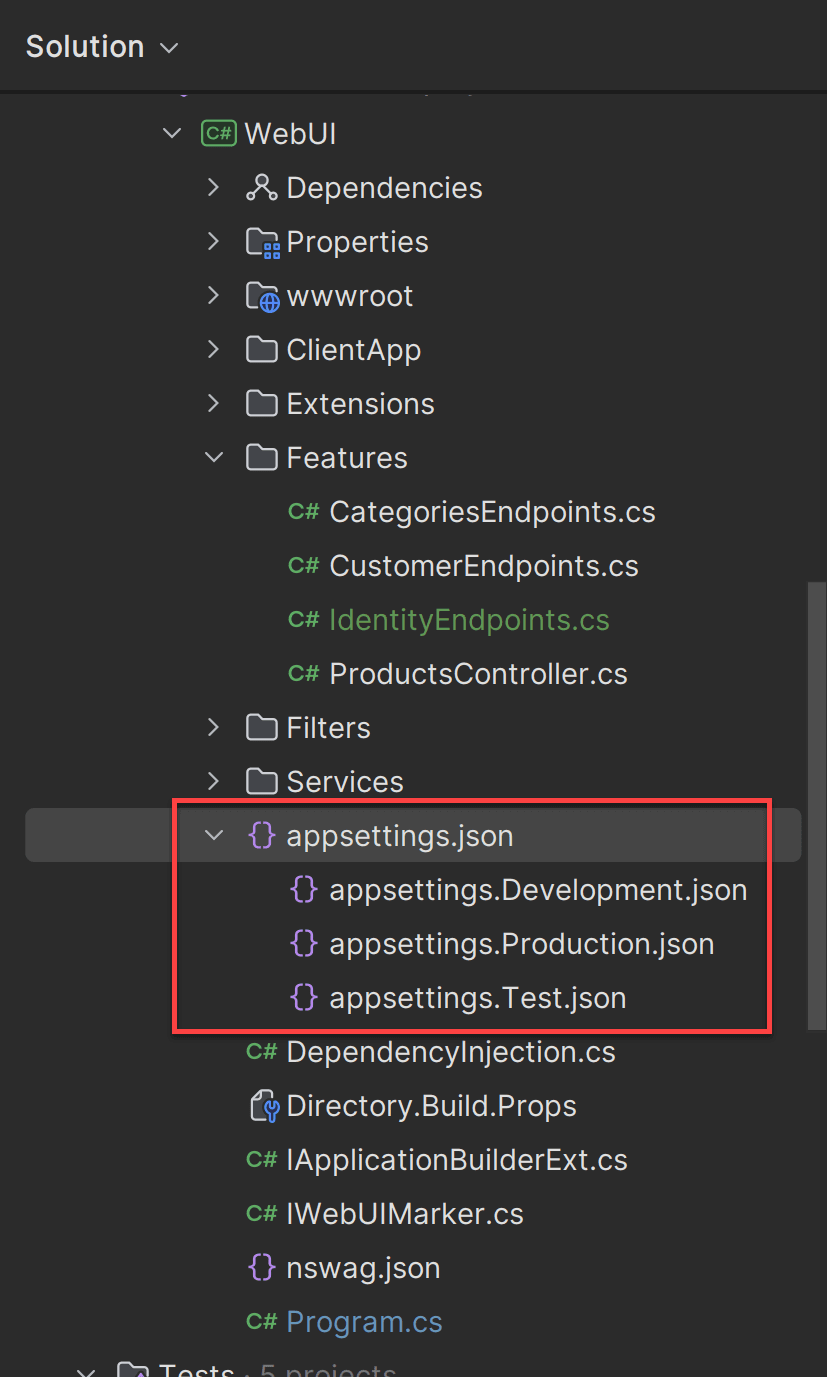Collapse the Features folder
The image size is (827, 1377).
coord(214,458)
